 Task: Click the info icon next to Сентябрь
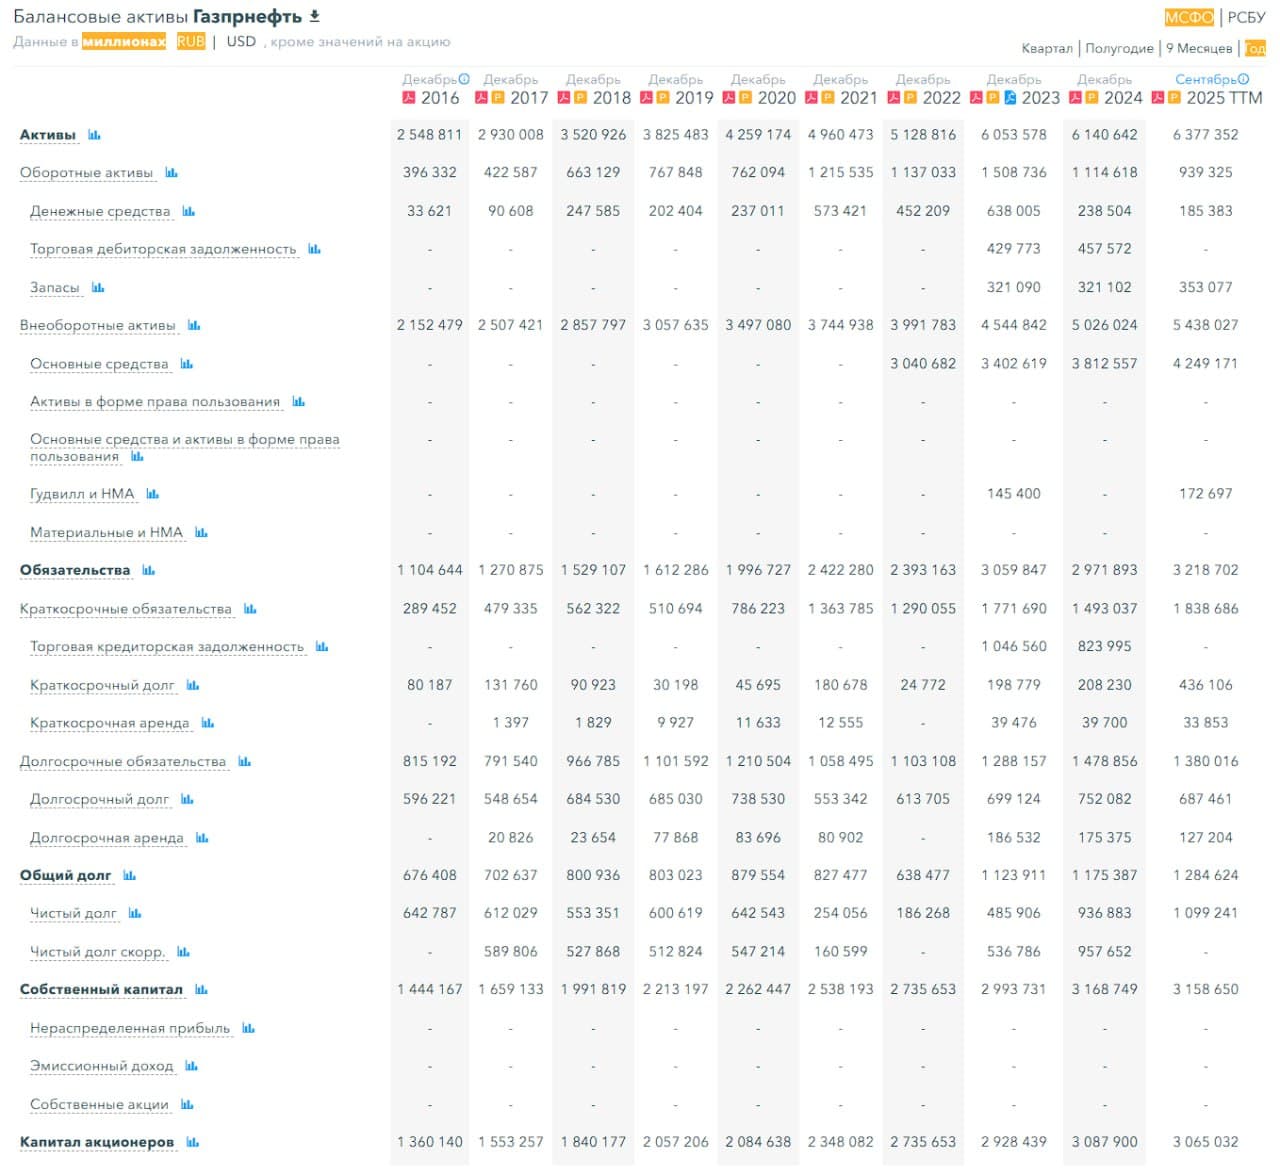[x=1243, y=79]
